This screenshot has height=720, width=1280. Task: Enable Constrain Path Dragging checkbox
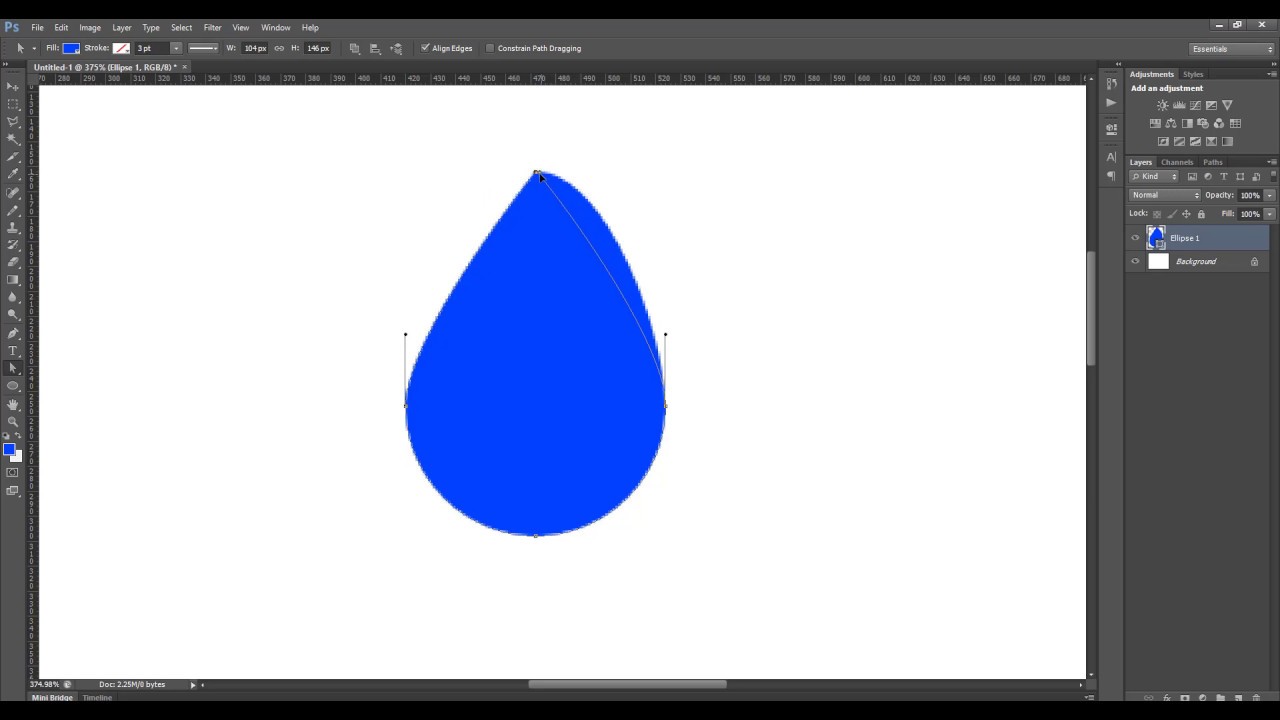click(490, 48)
